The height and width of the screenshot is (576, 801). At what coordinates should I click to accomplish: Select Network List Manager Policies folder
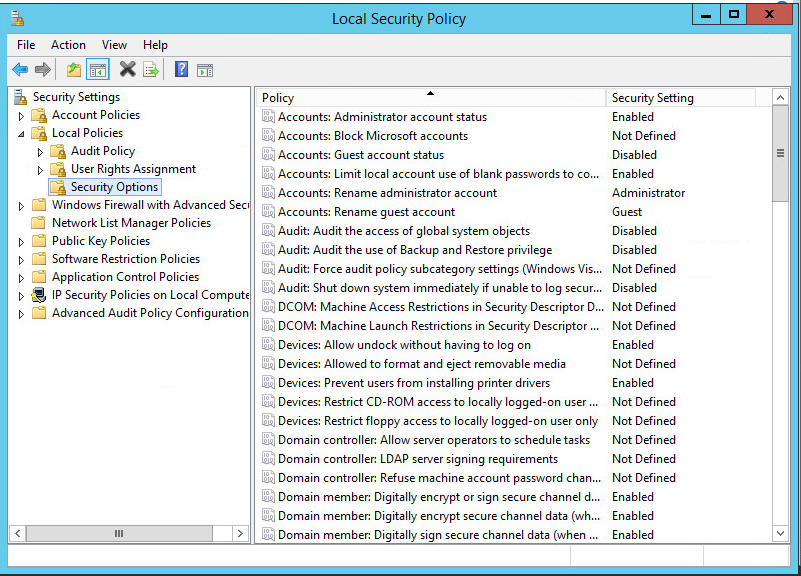tap(131, 223)
